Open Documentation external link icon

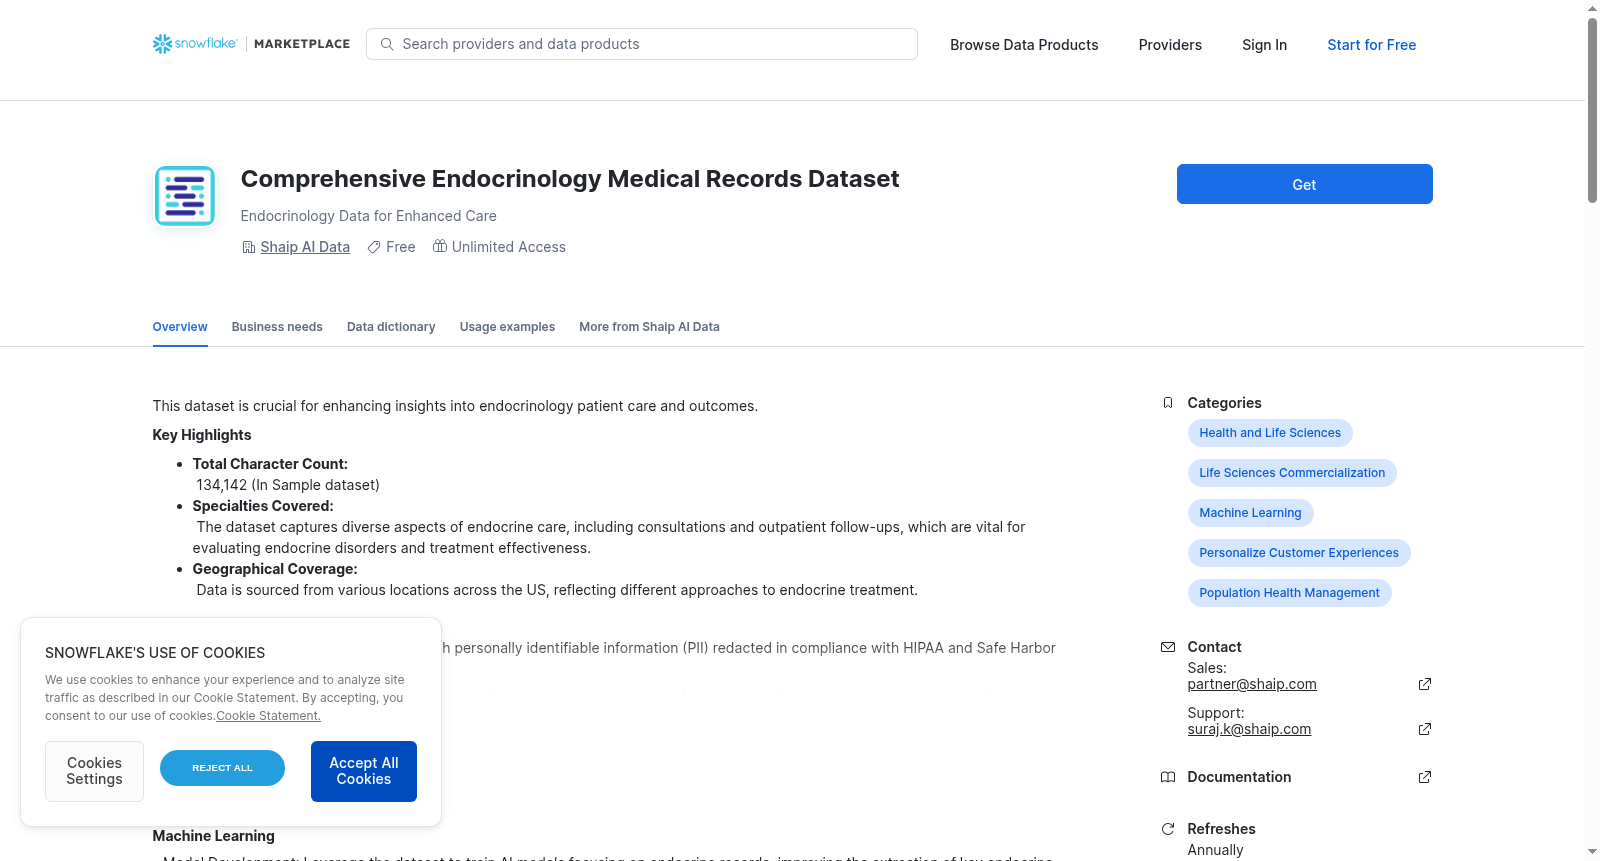point(1425,777)
